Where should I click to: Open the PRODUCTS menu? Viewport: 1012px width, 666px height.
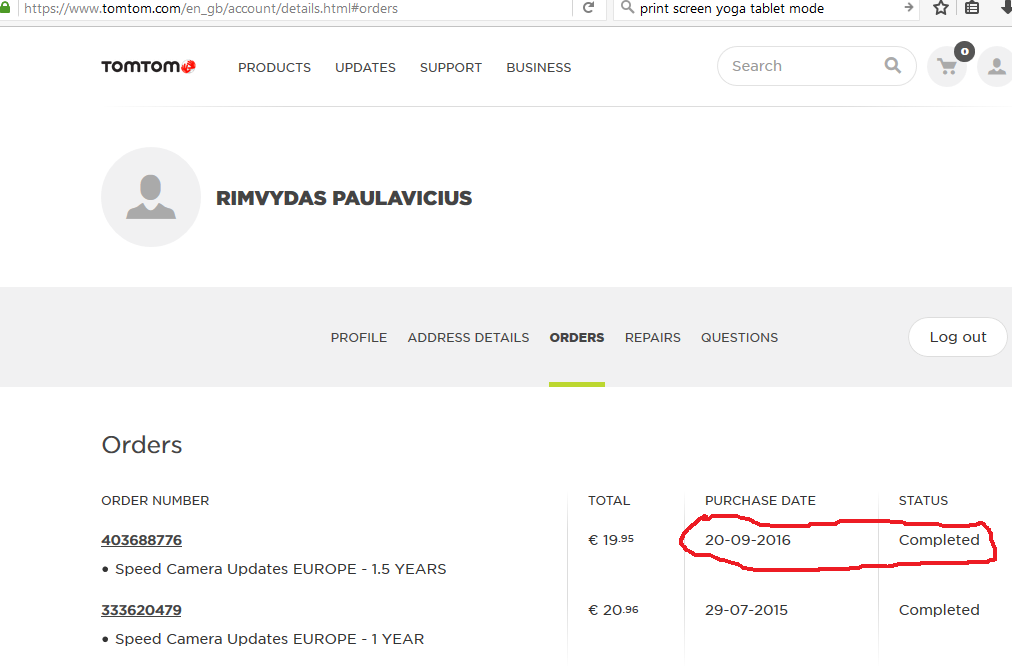coord(274,68)
